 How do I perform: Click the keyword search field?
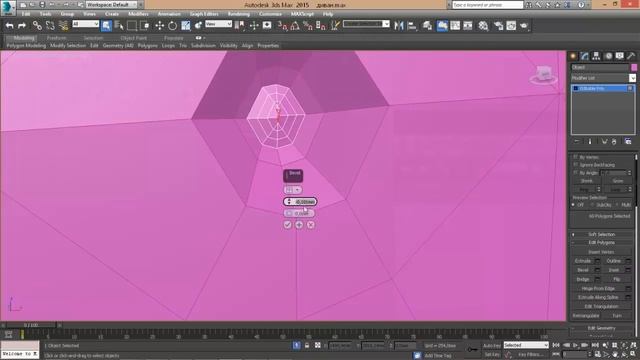tap(487, 5)
